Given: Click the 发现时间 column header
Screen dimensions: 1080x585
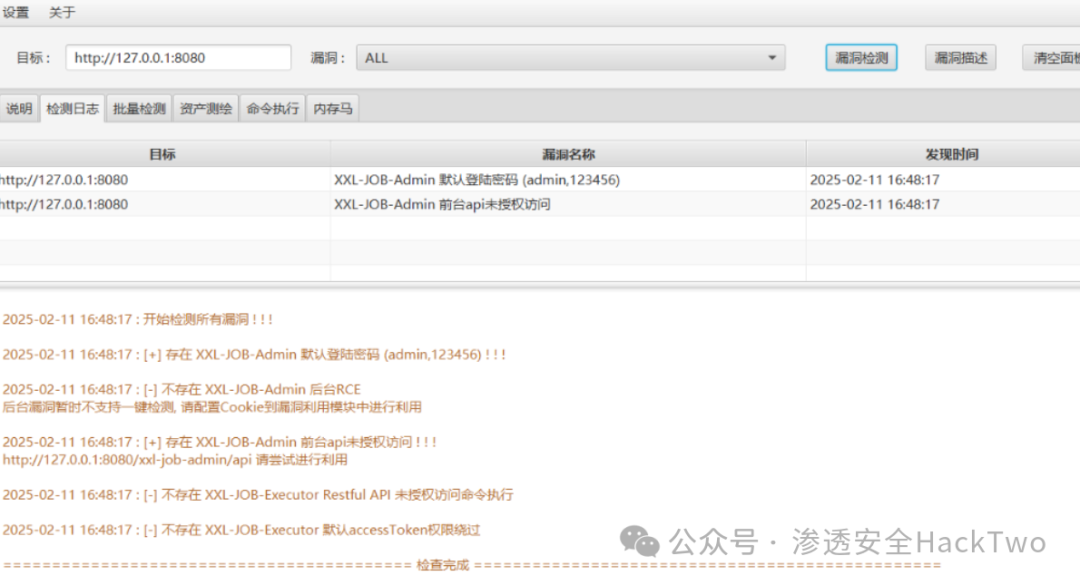Looking at the screenshot, I should [944, 154].
